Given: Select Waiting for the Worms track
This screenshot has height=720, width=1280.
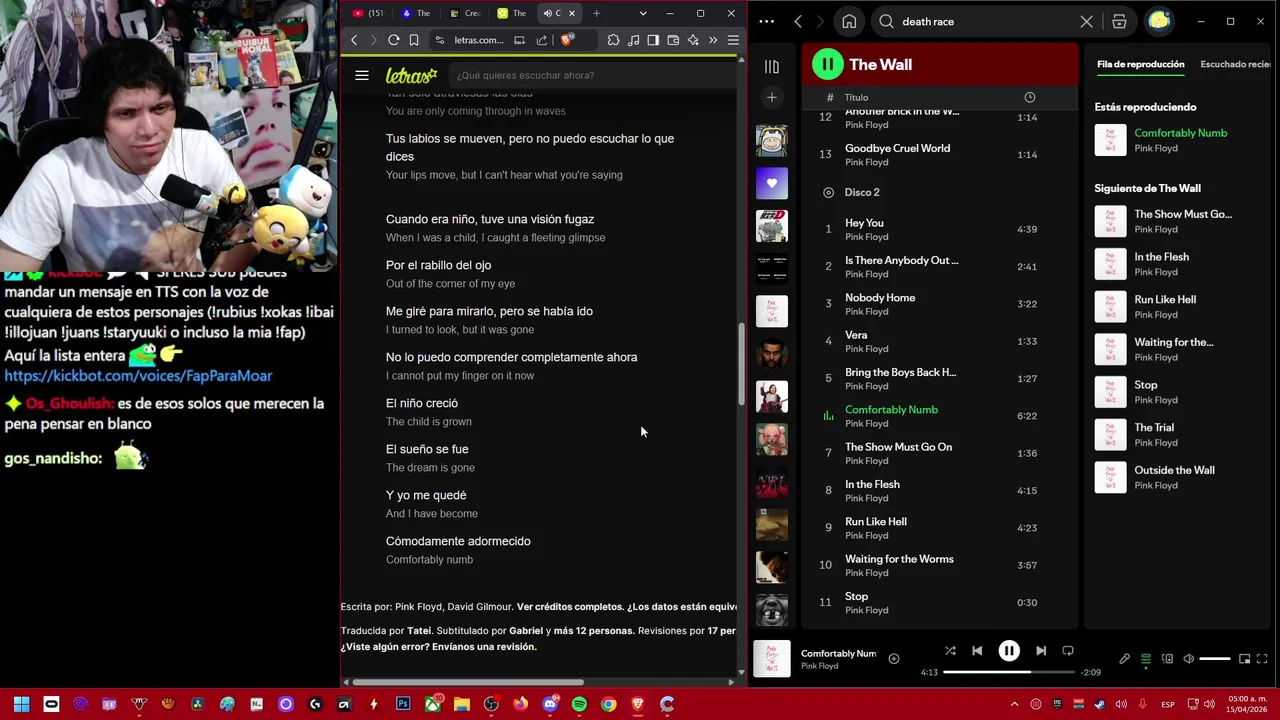Looking at the screenshot, I should click(x=940, y=565).
